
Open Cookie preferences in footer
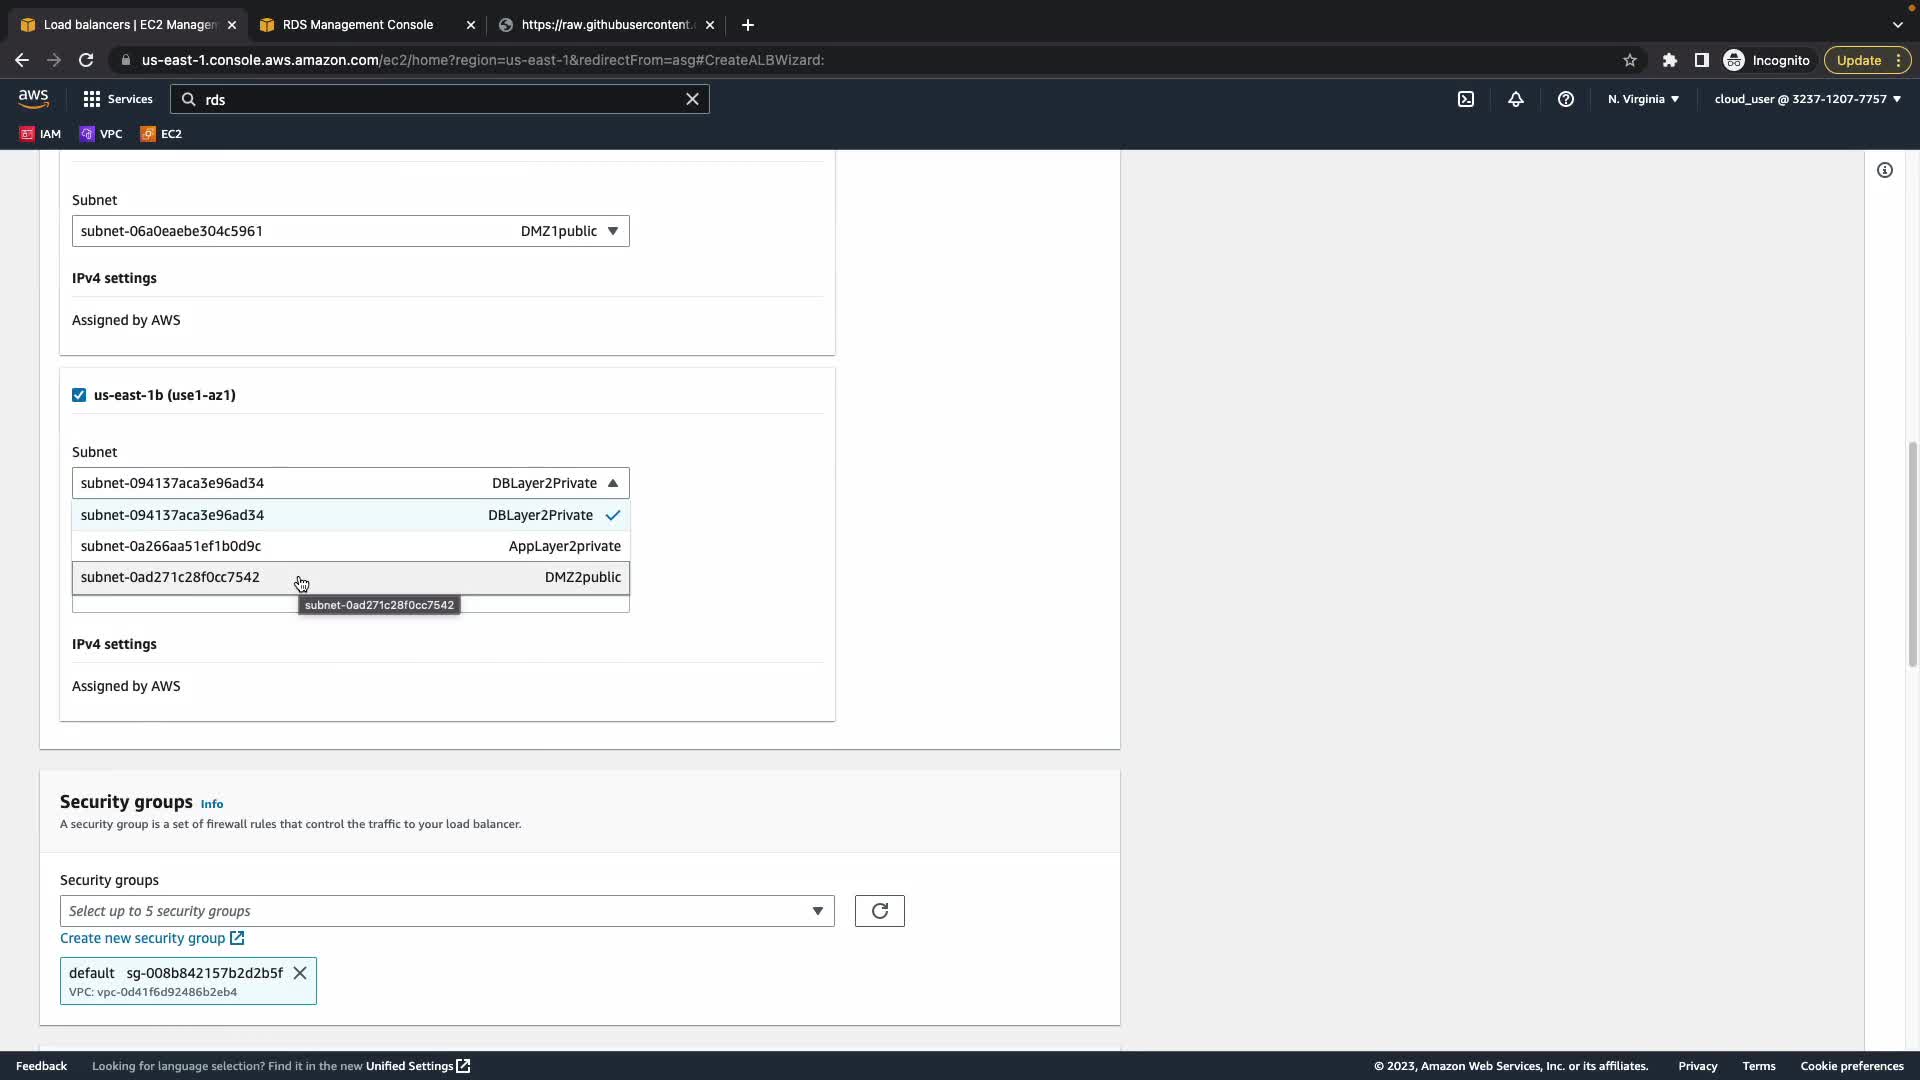1851,1066
